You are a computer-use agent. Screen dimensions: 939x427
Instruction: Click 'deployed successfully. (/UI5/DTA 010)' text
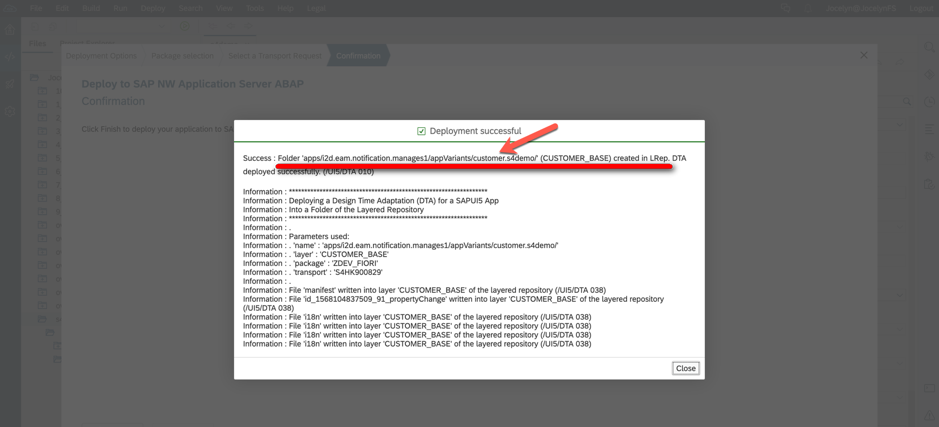[x=308, y=172]
